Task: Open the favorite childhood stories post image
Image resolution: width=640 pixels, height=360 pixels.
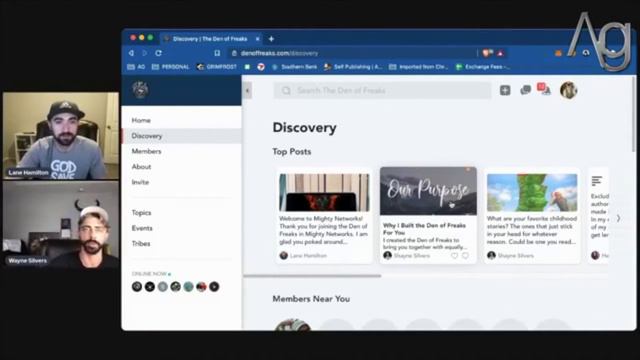Action: 532,193
